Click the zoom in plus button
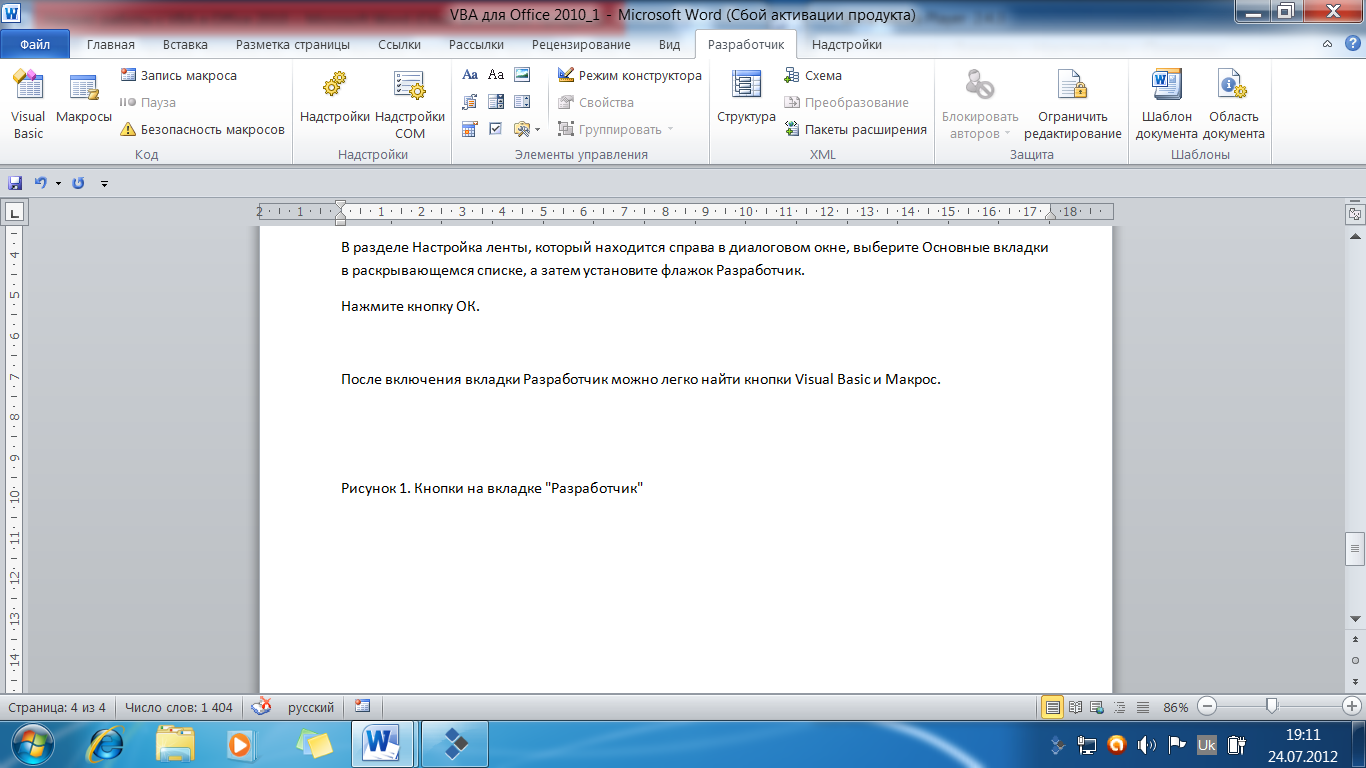The image size is (1366, 768). (x=1350, y=707)
